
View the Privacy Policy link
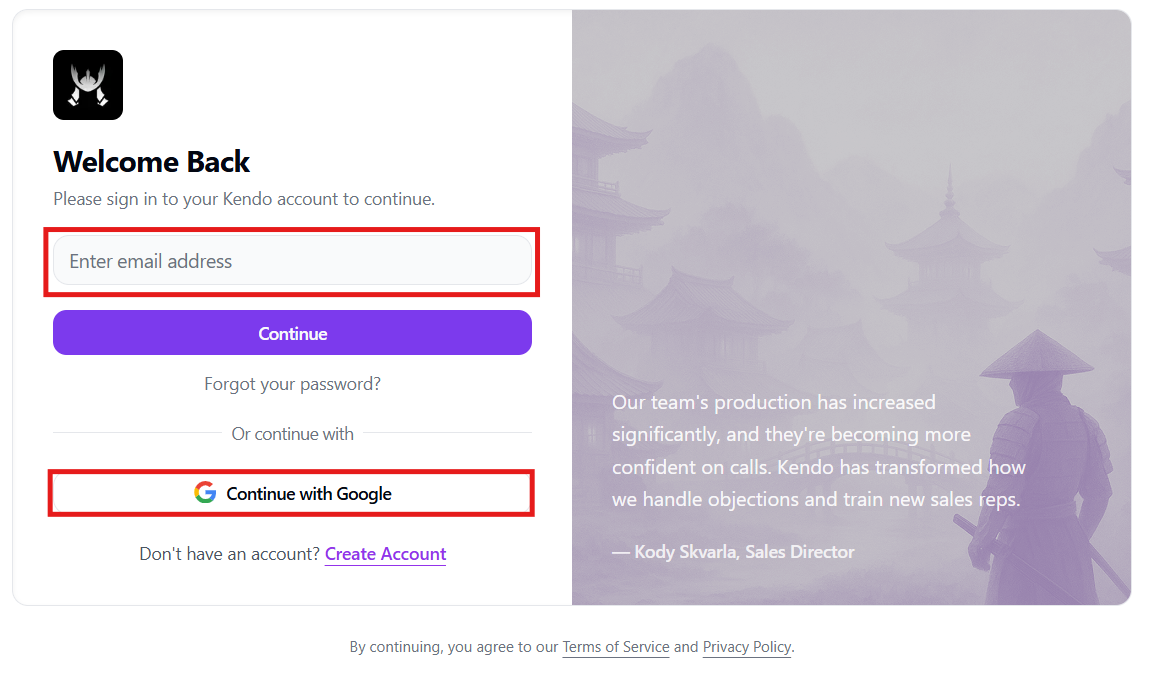746,647
